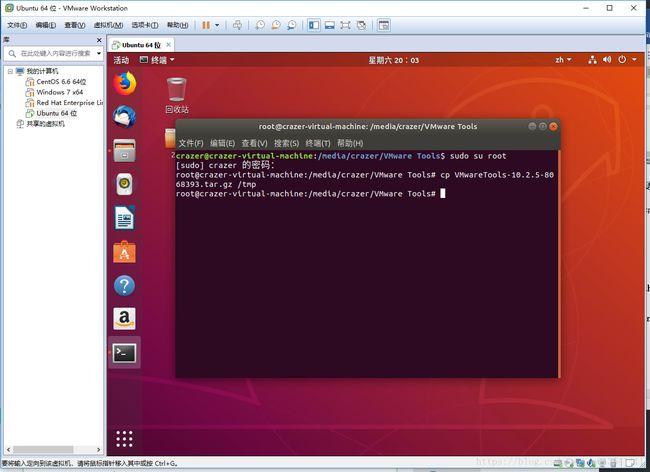The image size is (650, 472).
Task: Open the VMware 虚拟机(M) menu
Action: tap(108, 25)
